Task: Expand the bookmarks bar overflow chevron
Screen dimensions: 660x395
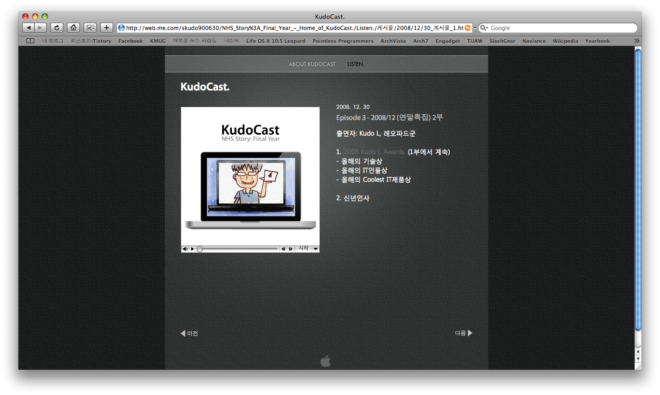Action: click(636, 41)
